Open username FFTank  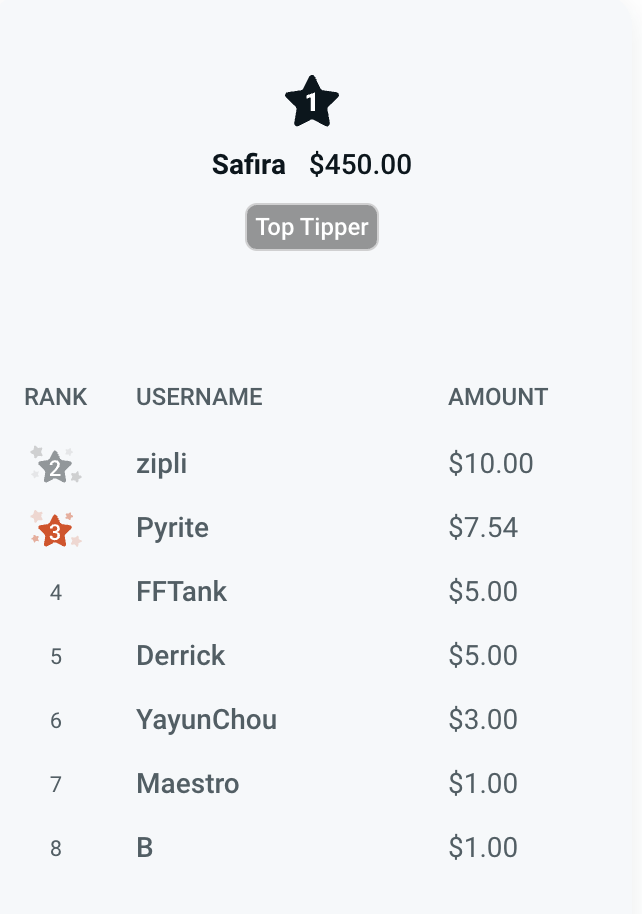[x=181, y=592]
